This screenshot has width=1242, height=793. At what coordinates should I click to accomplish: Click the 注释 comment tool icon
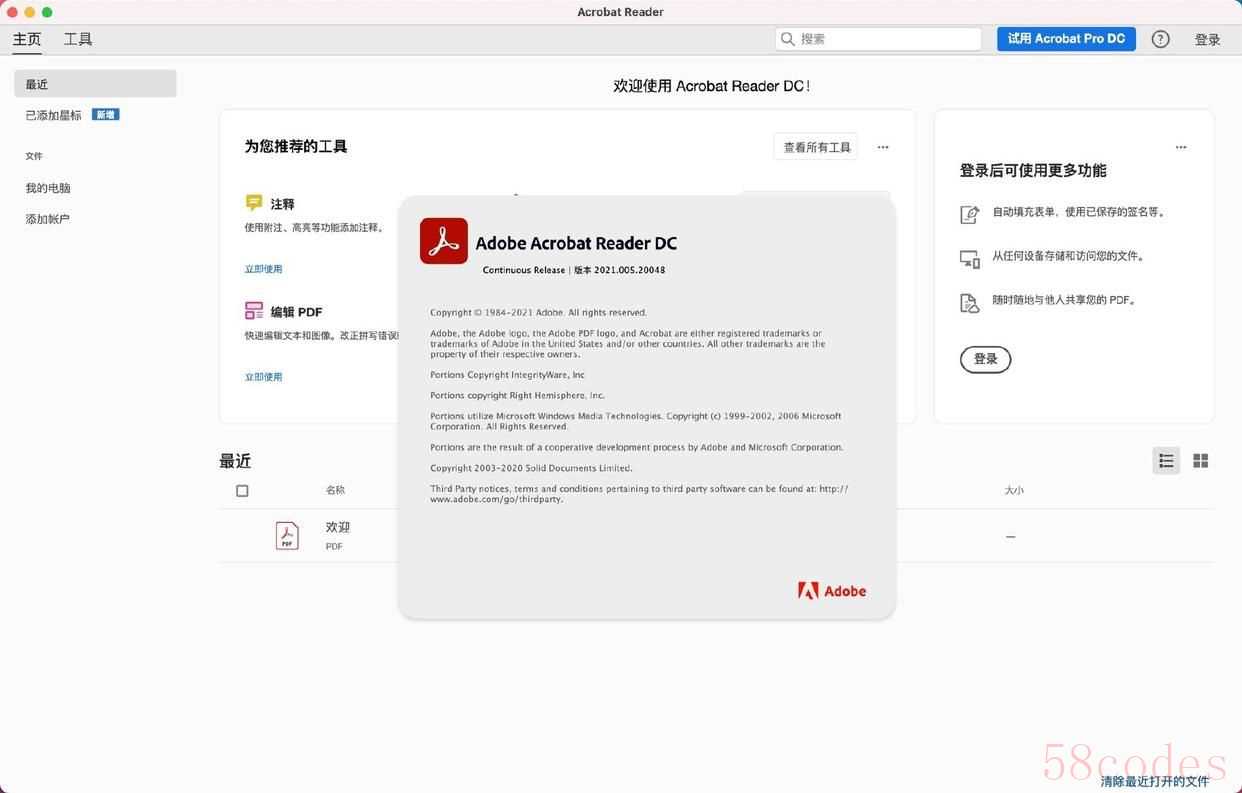coord(254,203)
